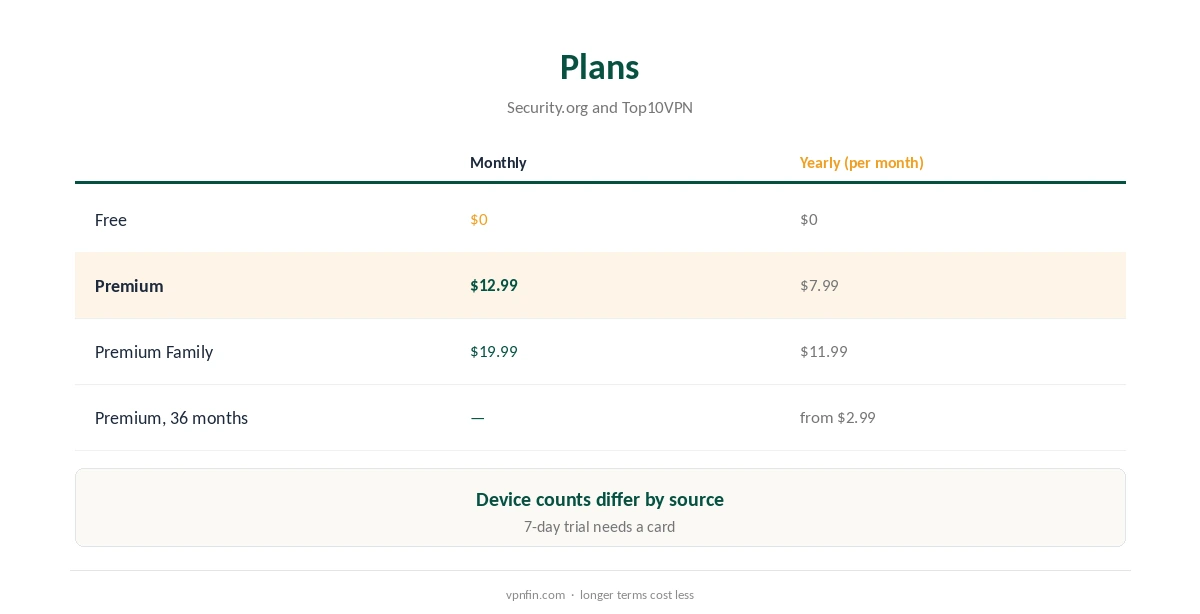Click the "vpnfin.com" footer text
This screenshot has height=614, width=1200.
(x=535, y=595)
